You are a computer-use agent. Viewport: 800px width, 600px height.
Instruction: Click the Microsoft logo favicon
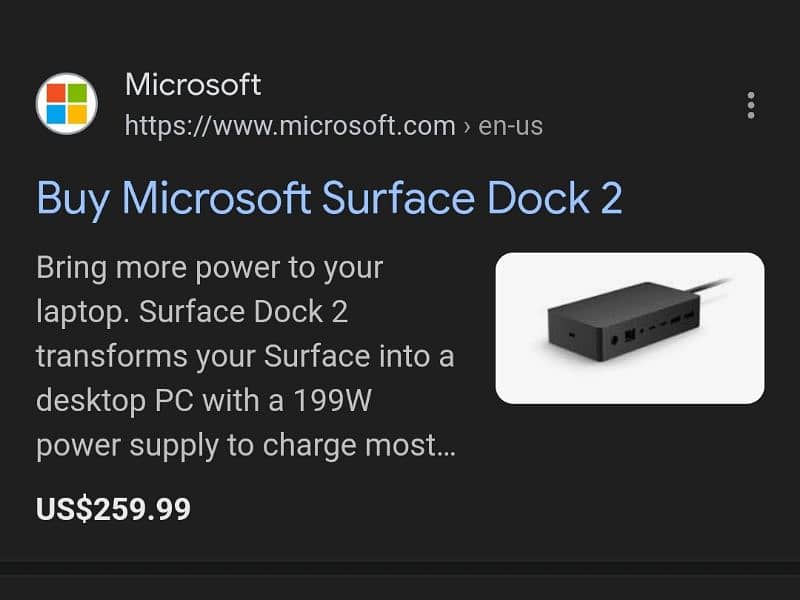point(68,104)
